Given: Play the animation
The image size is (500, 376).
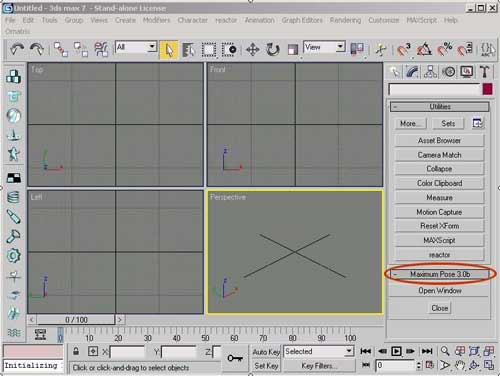Looking at the screenshot, I should (x=396, y=351).
